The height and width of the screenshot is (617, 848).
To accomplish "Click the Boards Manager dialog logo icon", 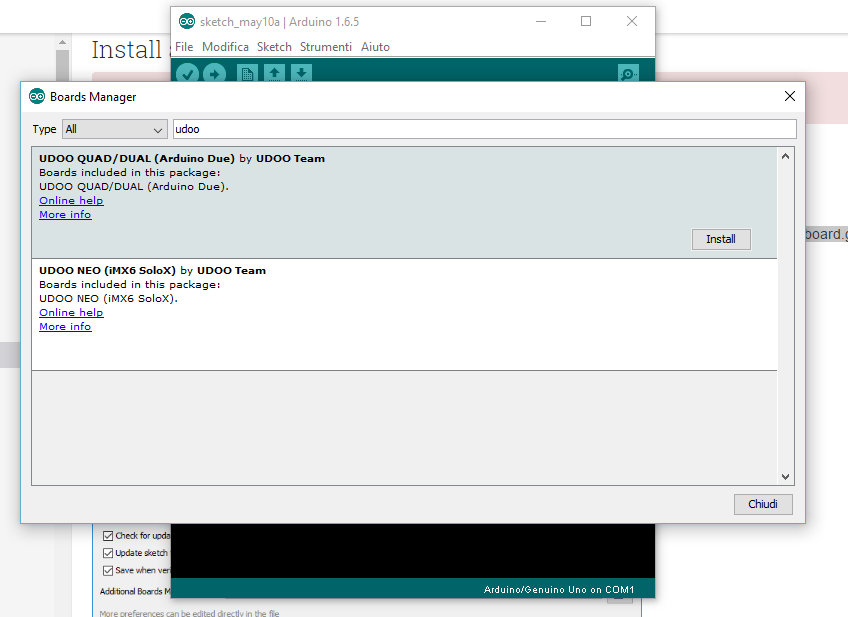I will 37,96.
